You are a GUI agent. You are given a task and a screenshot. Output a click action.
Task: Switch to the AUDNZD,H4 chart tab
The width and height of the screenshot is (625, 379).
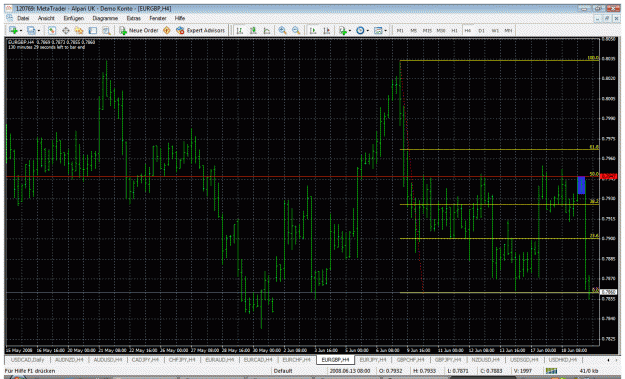coord(69,360)
